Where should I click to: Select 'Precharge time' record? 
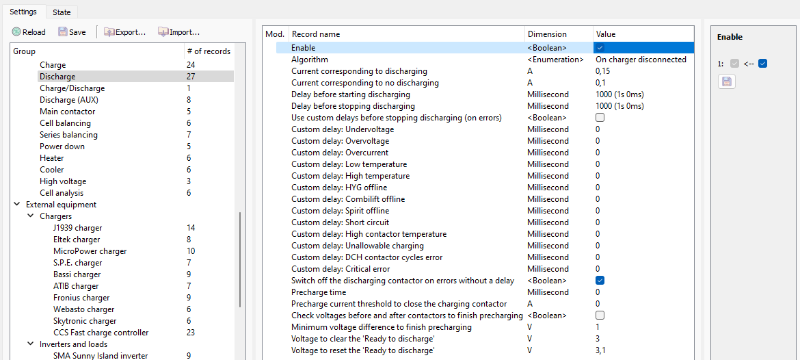point(318,292)
